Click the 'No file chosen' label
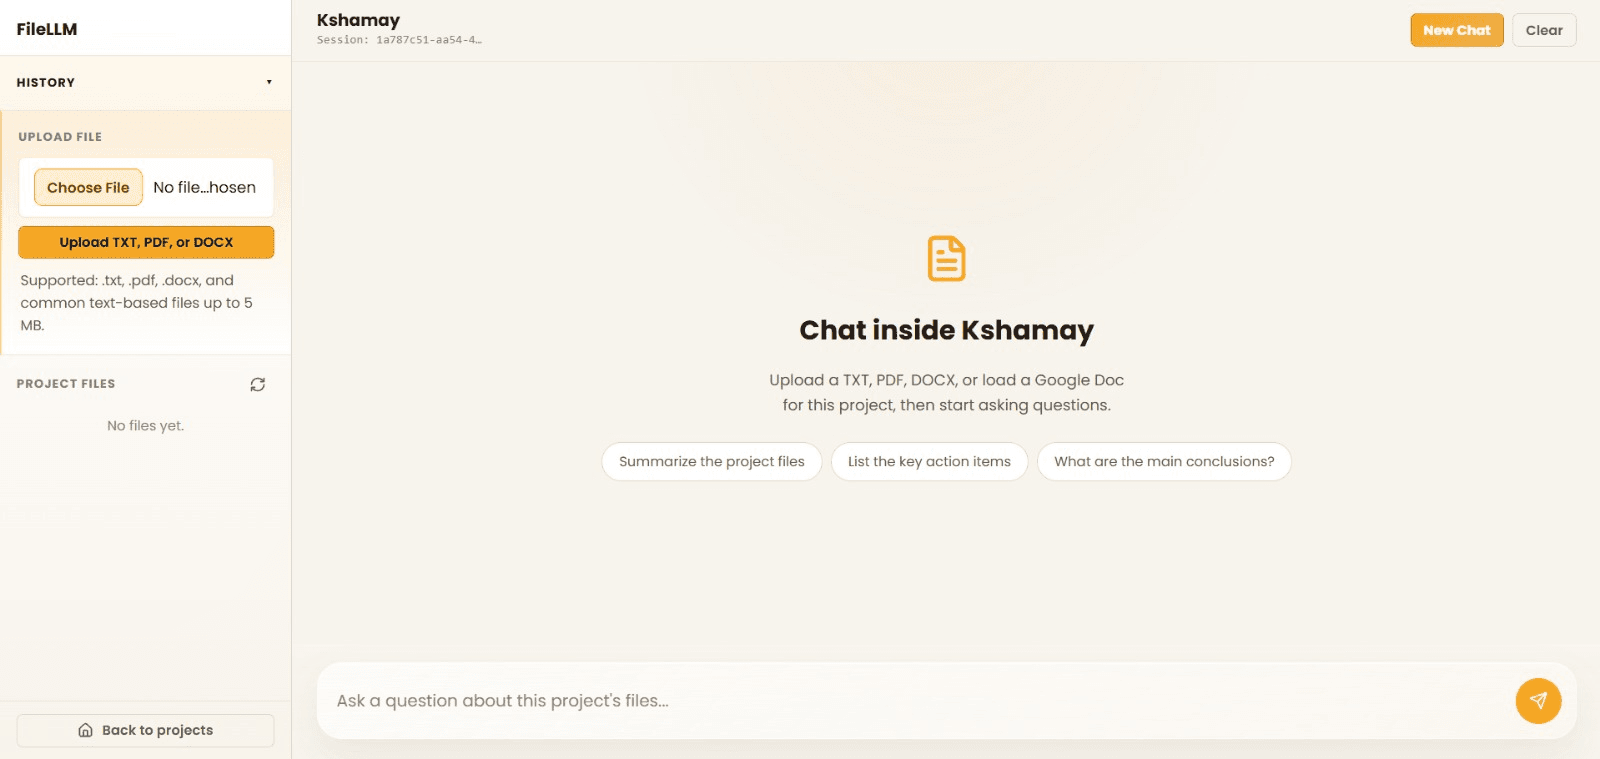The width and height of the screenshot is (1600, 759). 204,188
